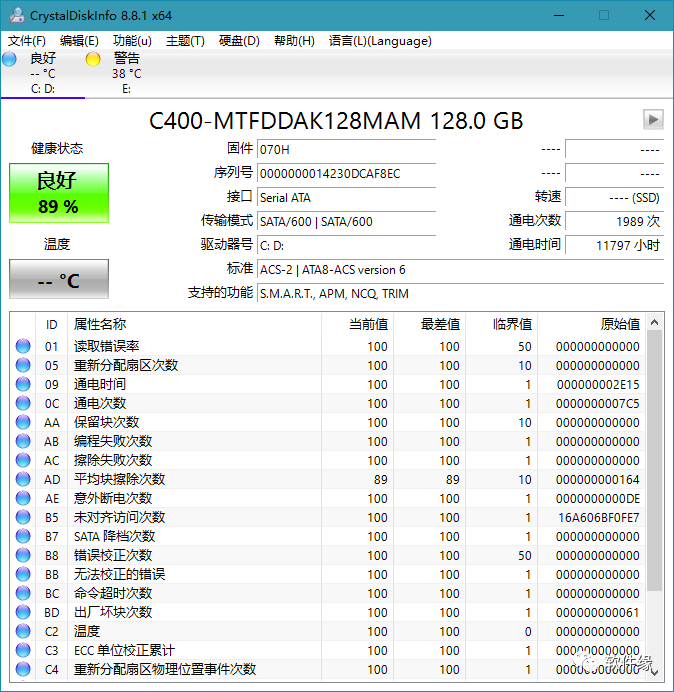
Task: Click the status orb of attribute AC
Action: [23, 460]
